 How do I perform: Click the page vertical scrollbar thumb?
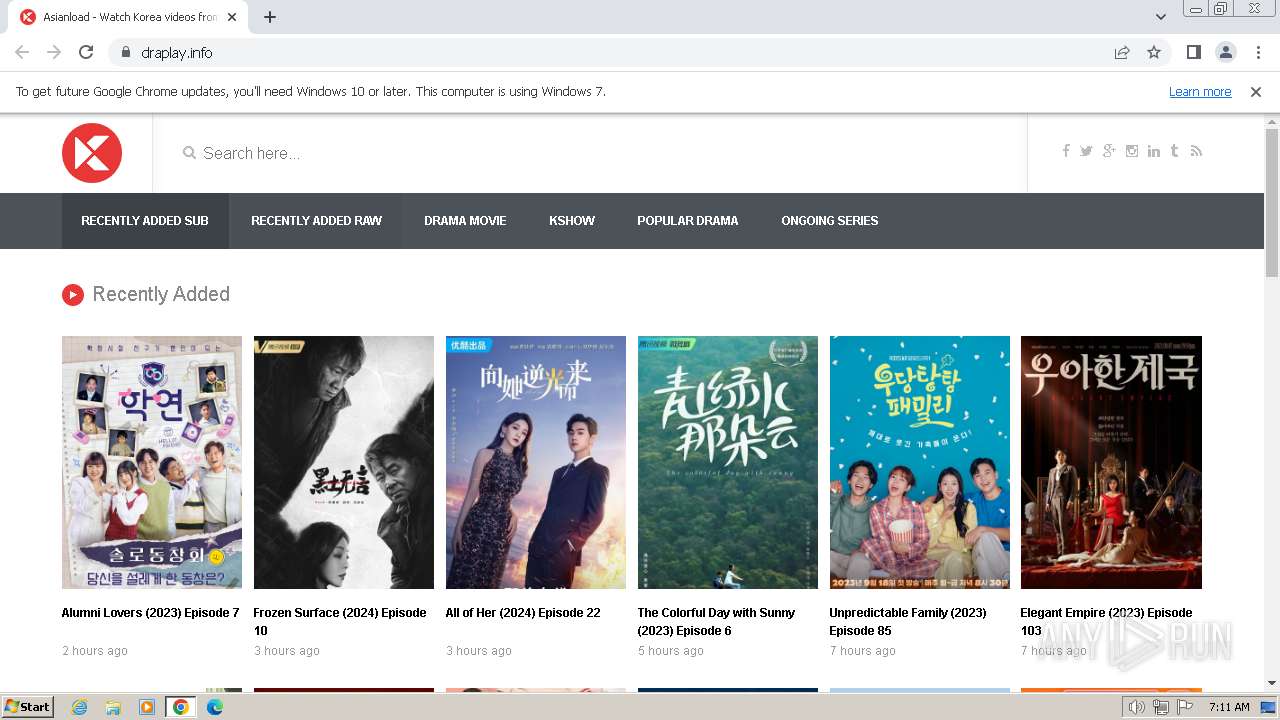tap(1272, 202)
